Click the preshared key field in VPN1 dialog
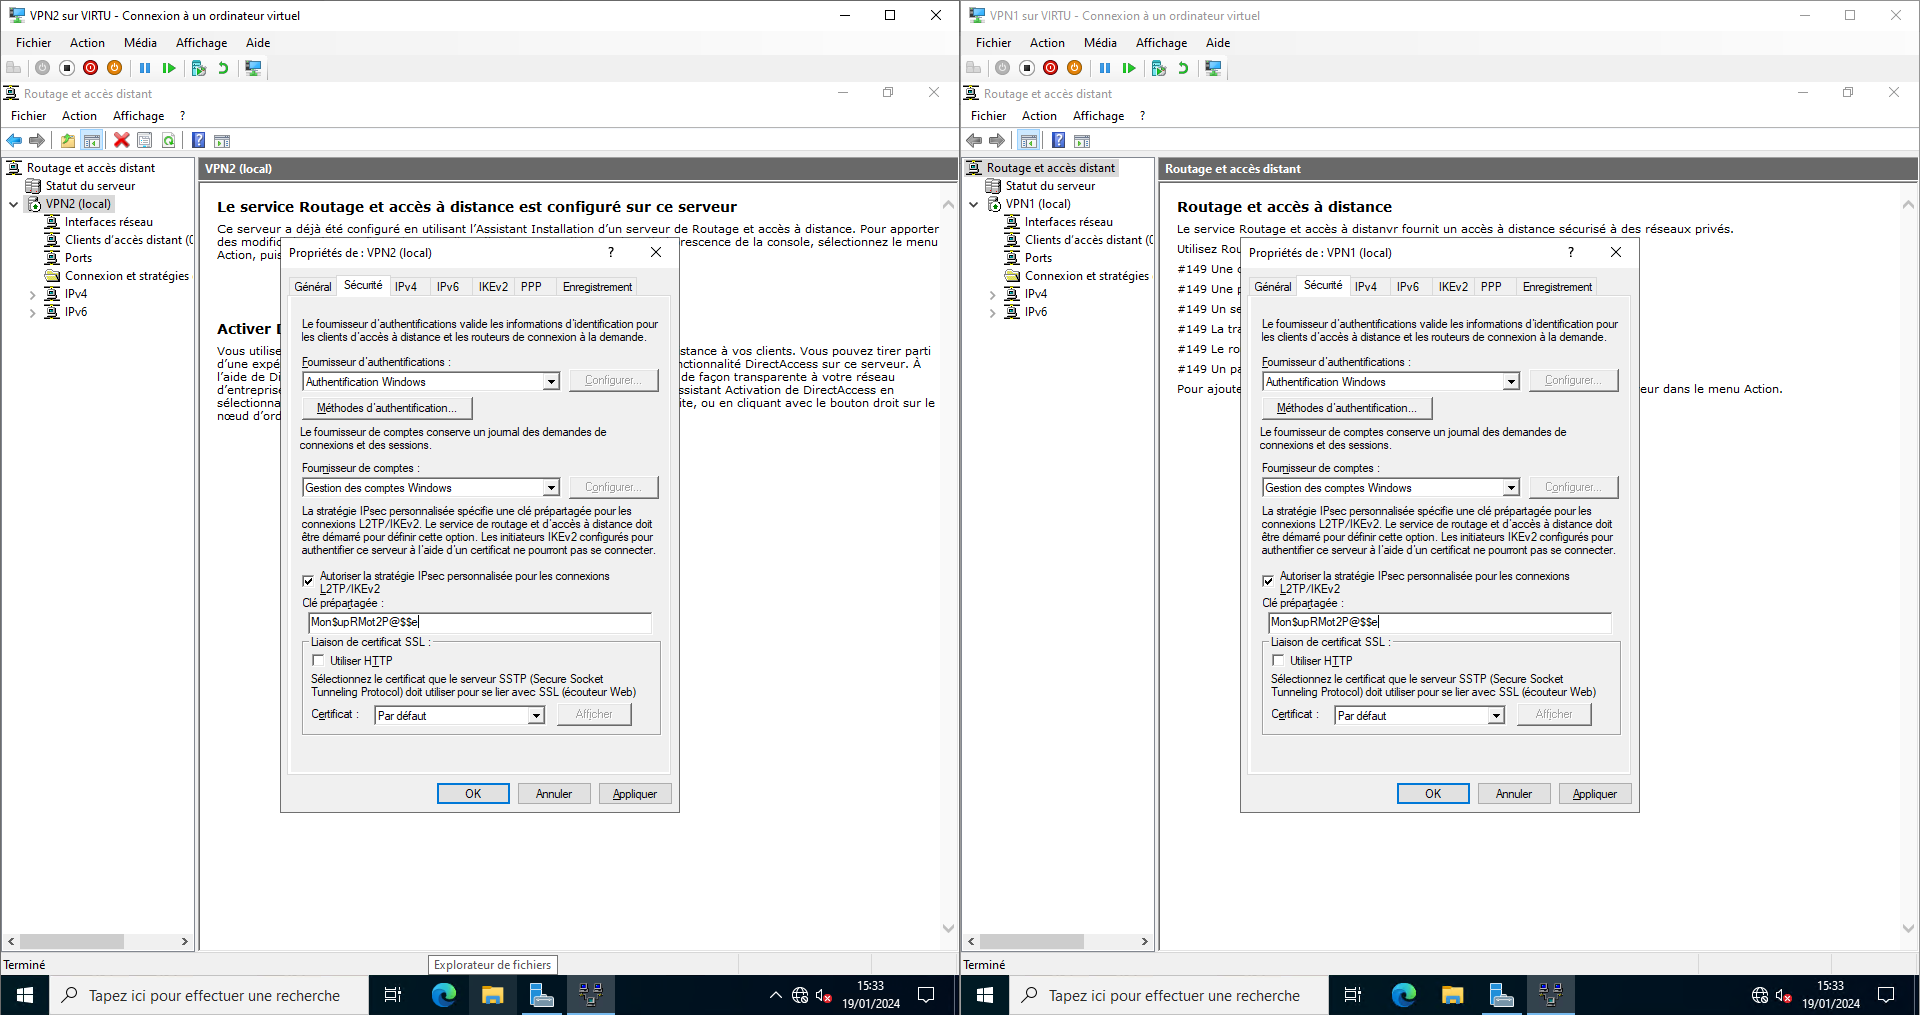The height and width of the screenshot is (1015, 1920). pos(1440,622)
